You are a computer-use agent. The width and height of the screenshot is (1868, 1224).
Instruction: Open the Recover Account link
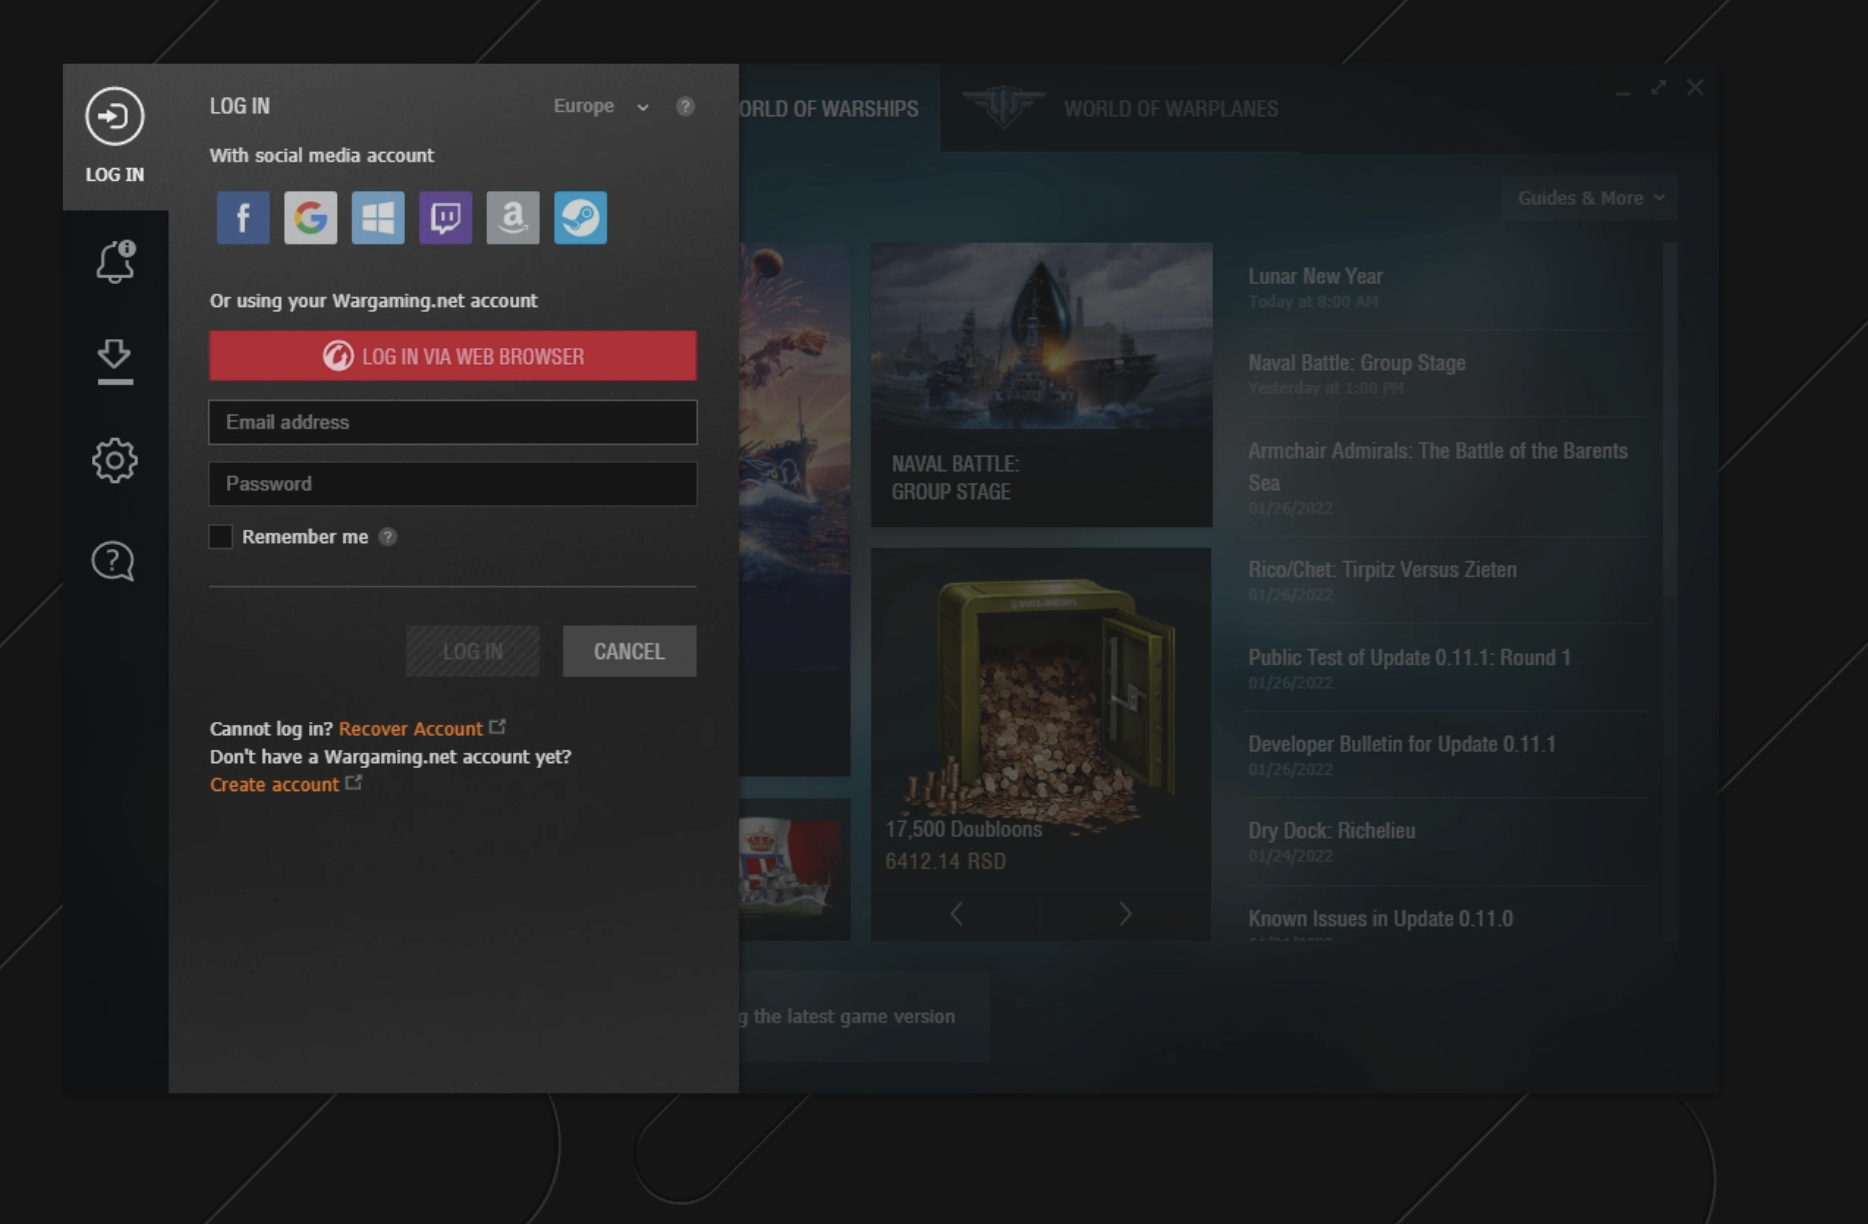[411, 729]
